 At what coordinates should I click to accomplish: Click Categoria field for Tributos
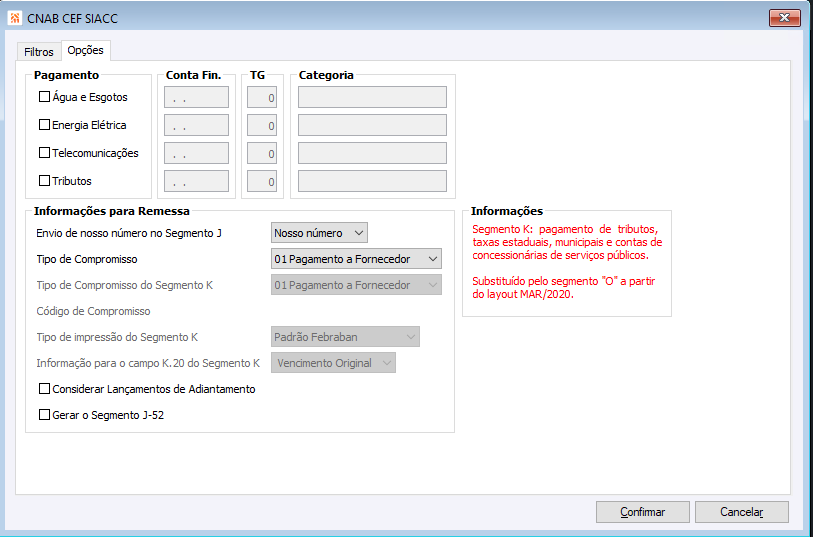coord(372,181)
